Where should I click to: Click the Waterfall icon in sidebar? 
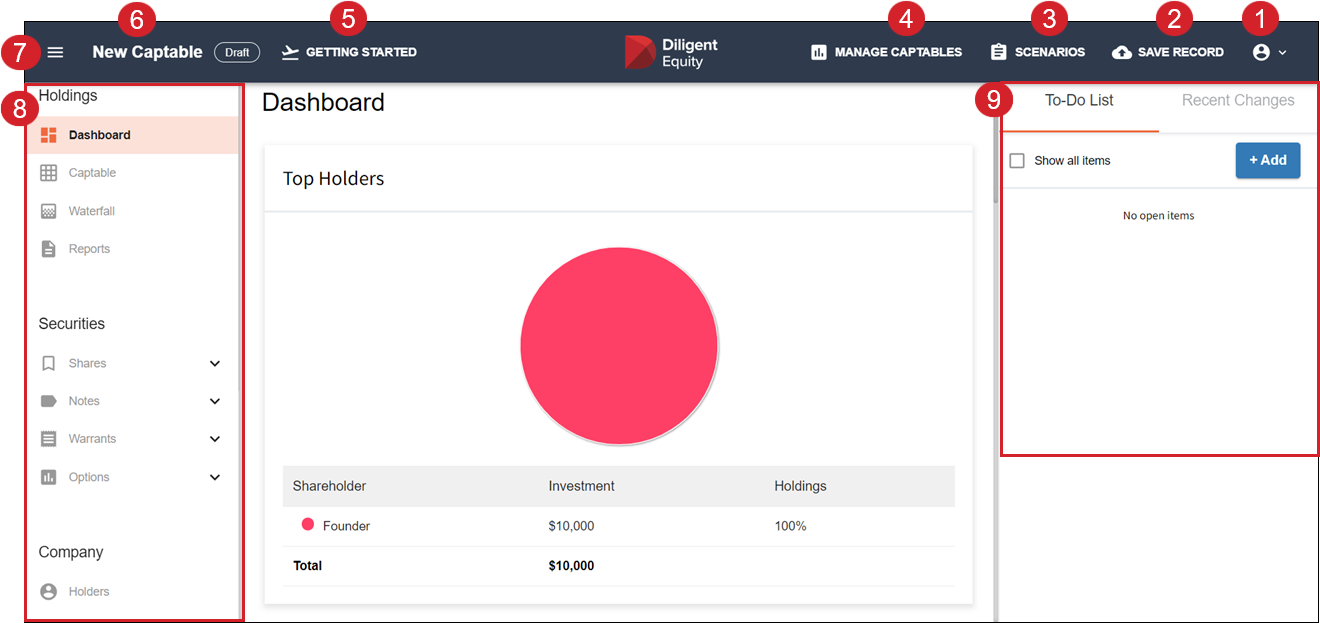[x=48, y=211]
